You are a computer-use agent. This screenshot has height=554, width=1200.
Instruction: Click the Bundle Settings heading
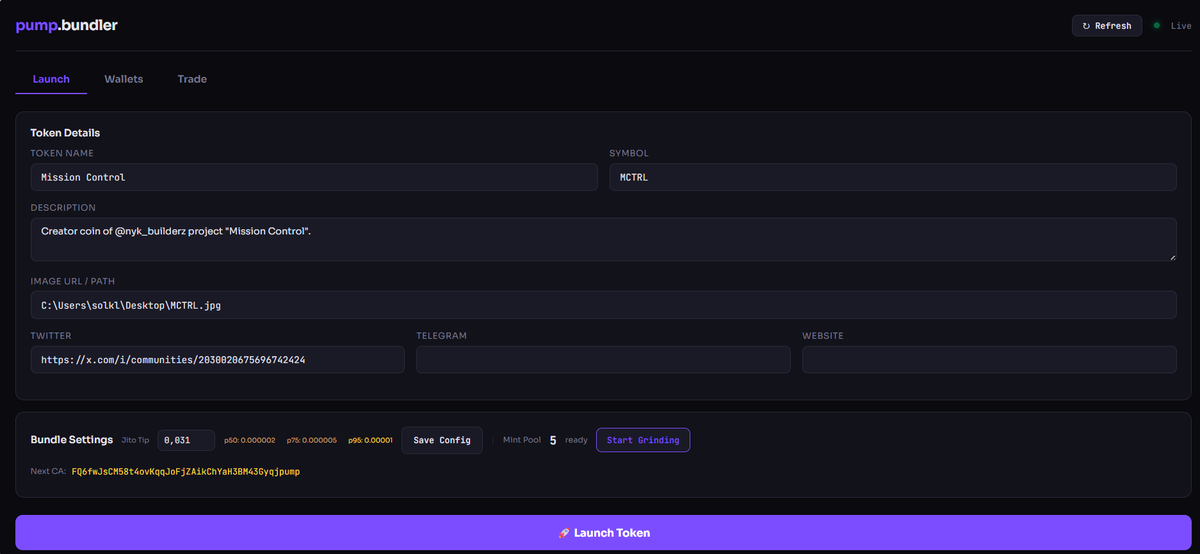pyautogui.click(x=72, y=440)
